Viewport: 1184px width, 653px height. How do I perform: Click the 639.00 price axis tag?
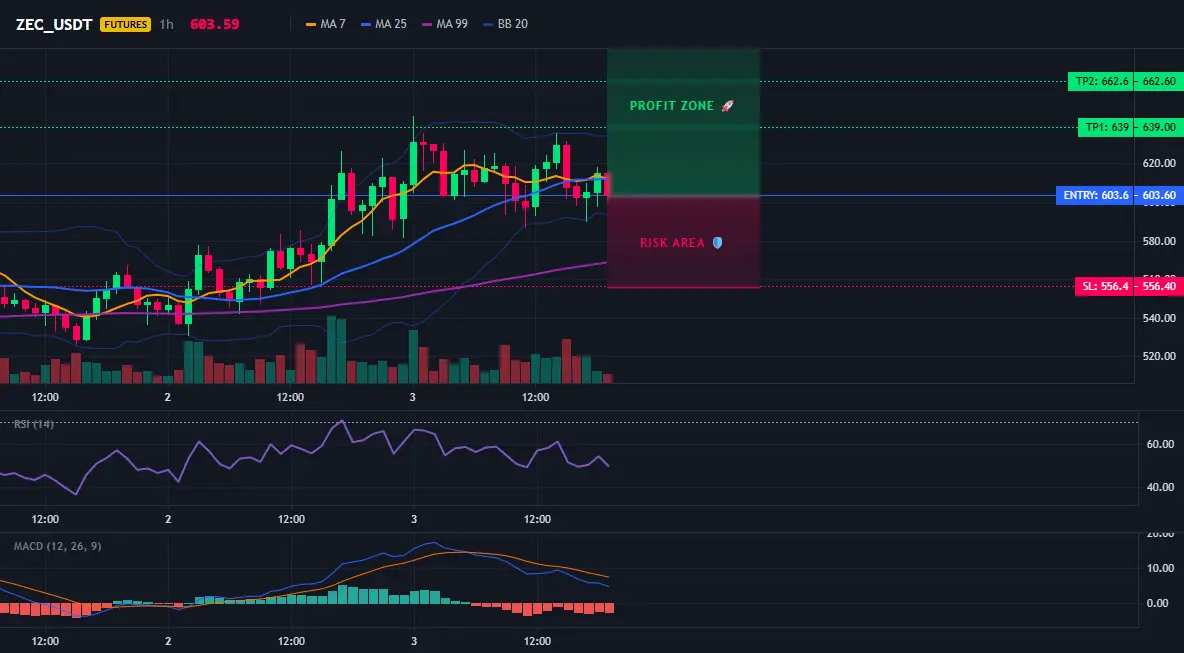click(x=1159, y=128)
